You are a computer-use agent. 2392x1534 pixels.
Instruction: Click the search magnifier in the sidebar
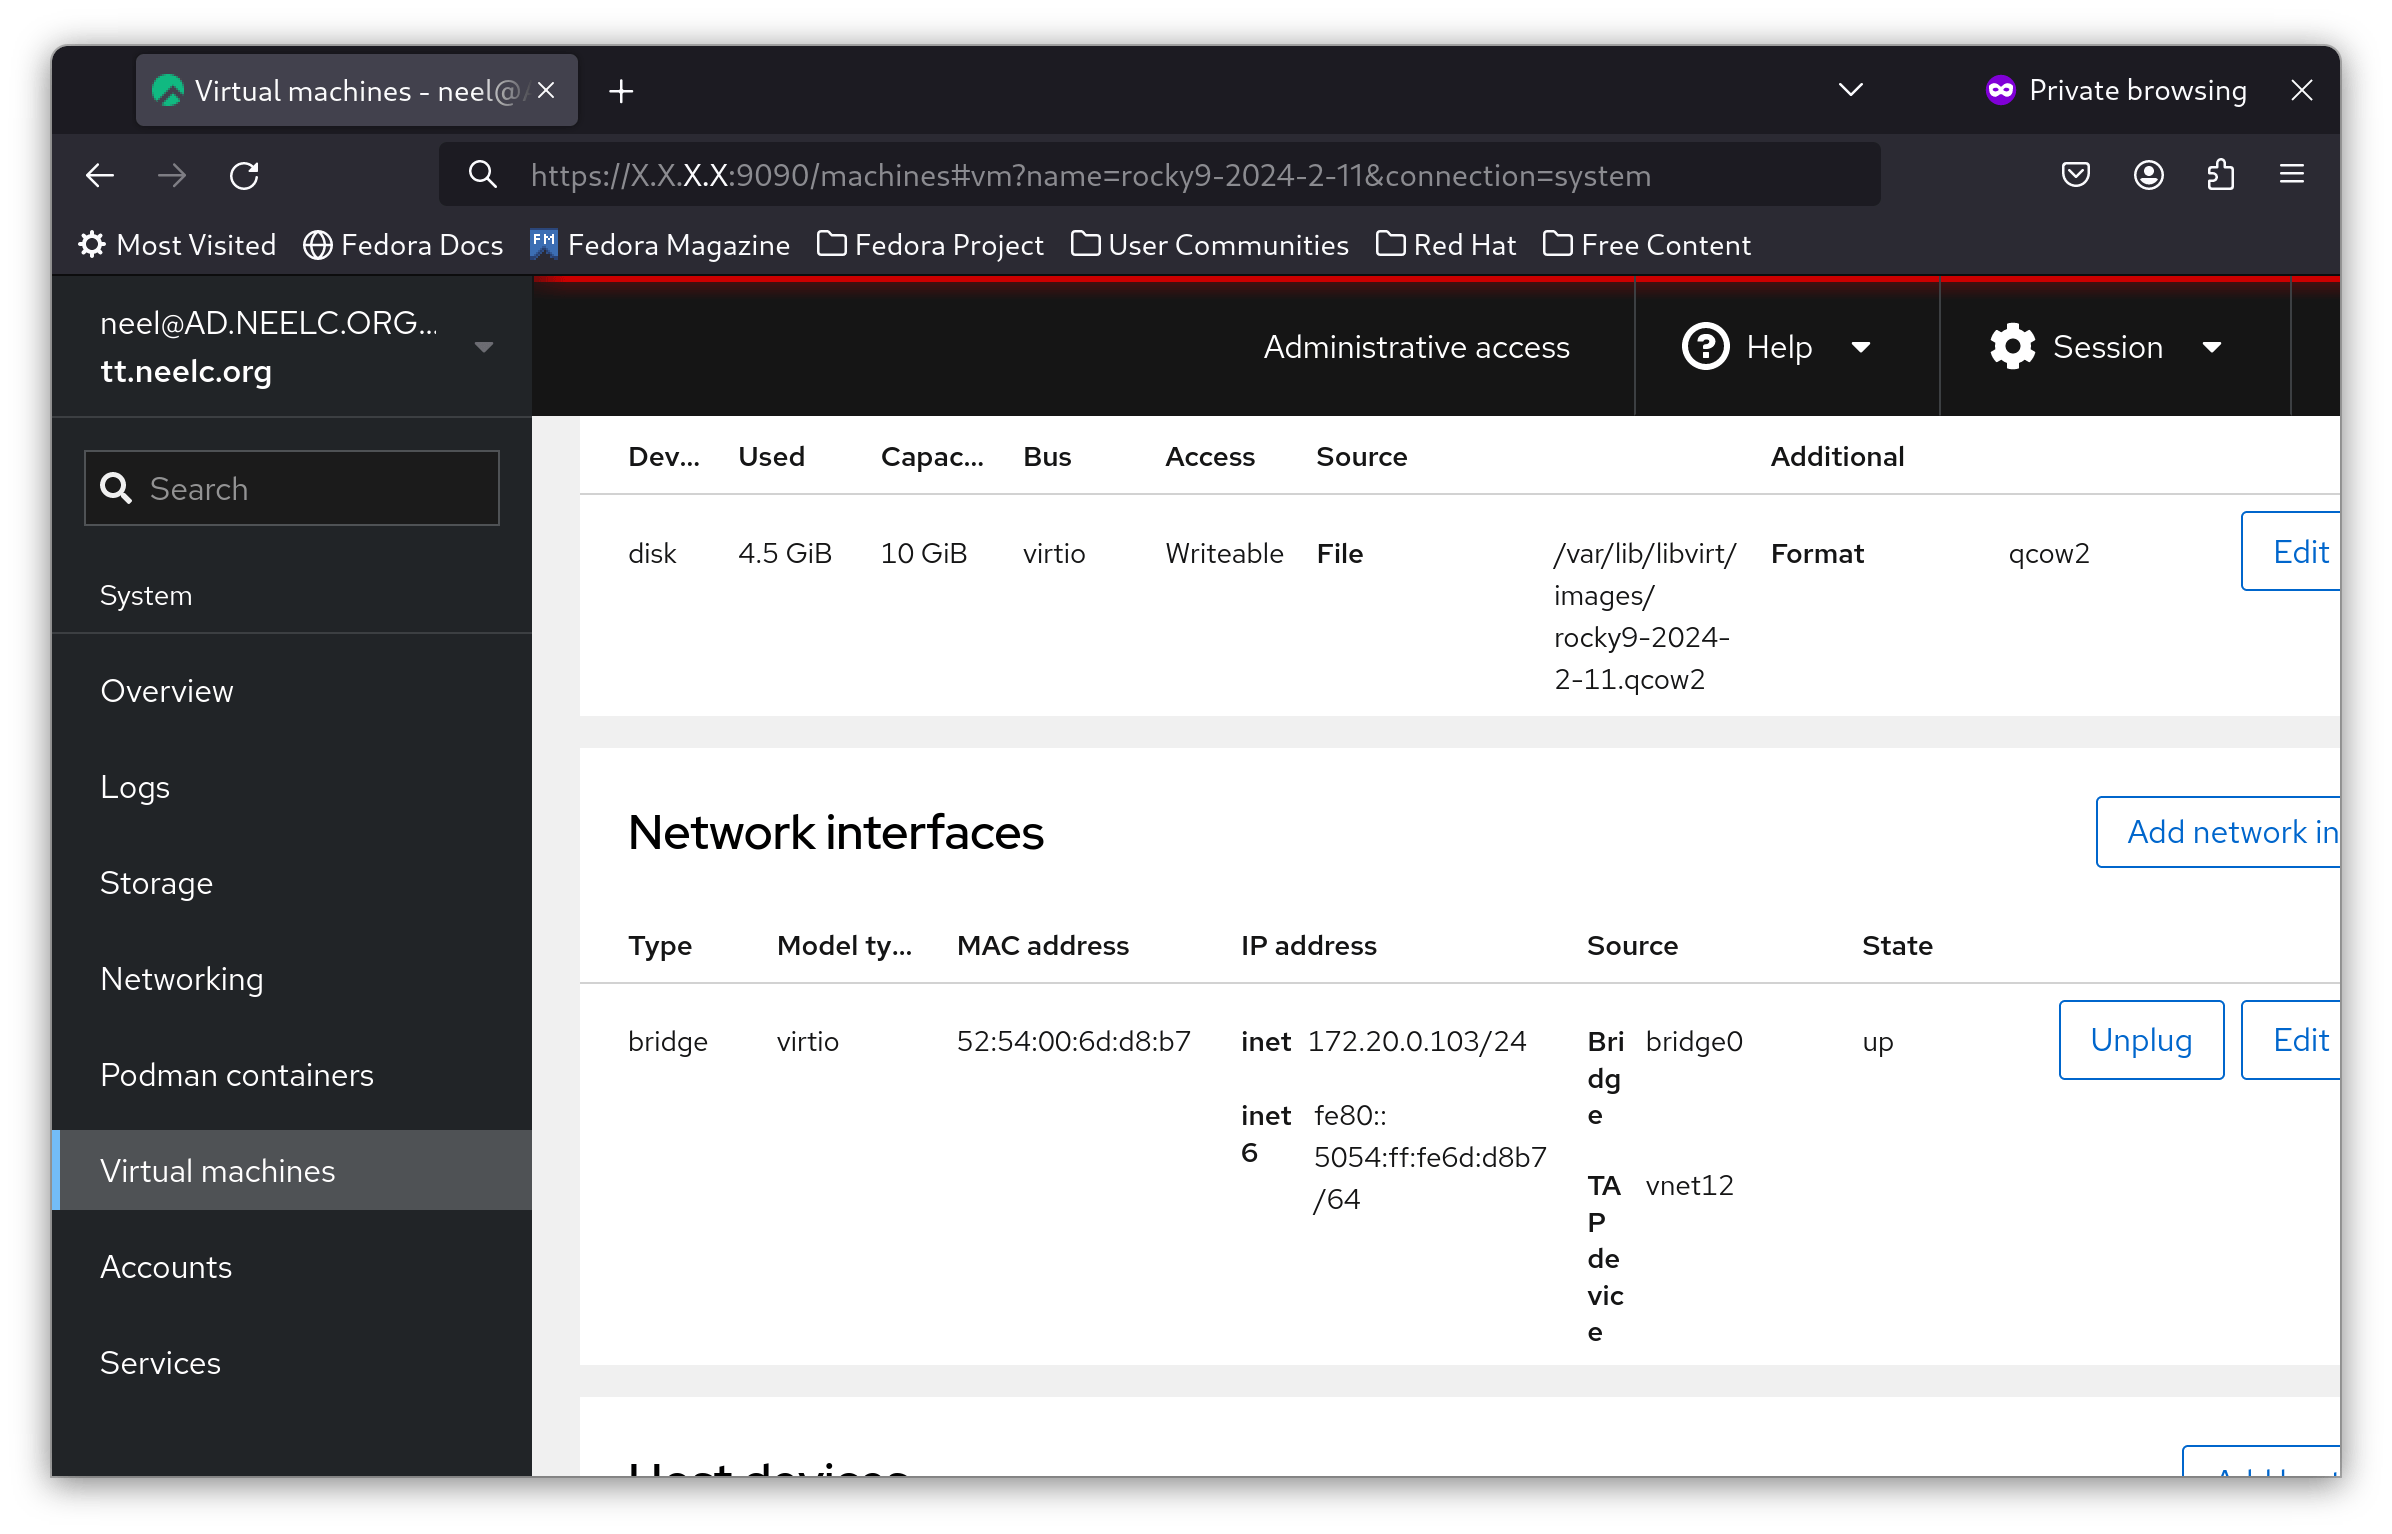[x=116, y=488]
